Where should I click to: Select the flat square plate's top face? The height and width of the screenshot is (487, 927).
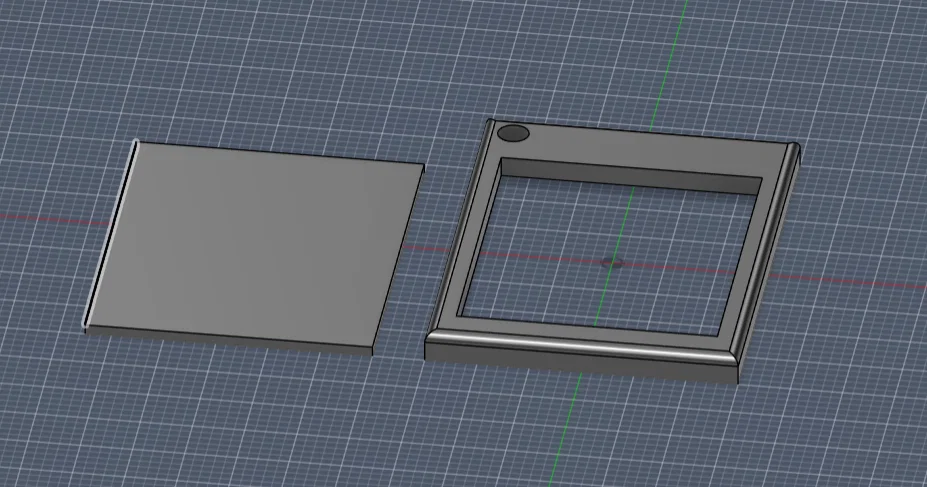(x=254, y=245)
